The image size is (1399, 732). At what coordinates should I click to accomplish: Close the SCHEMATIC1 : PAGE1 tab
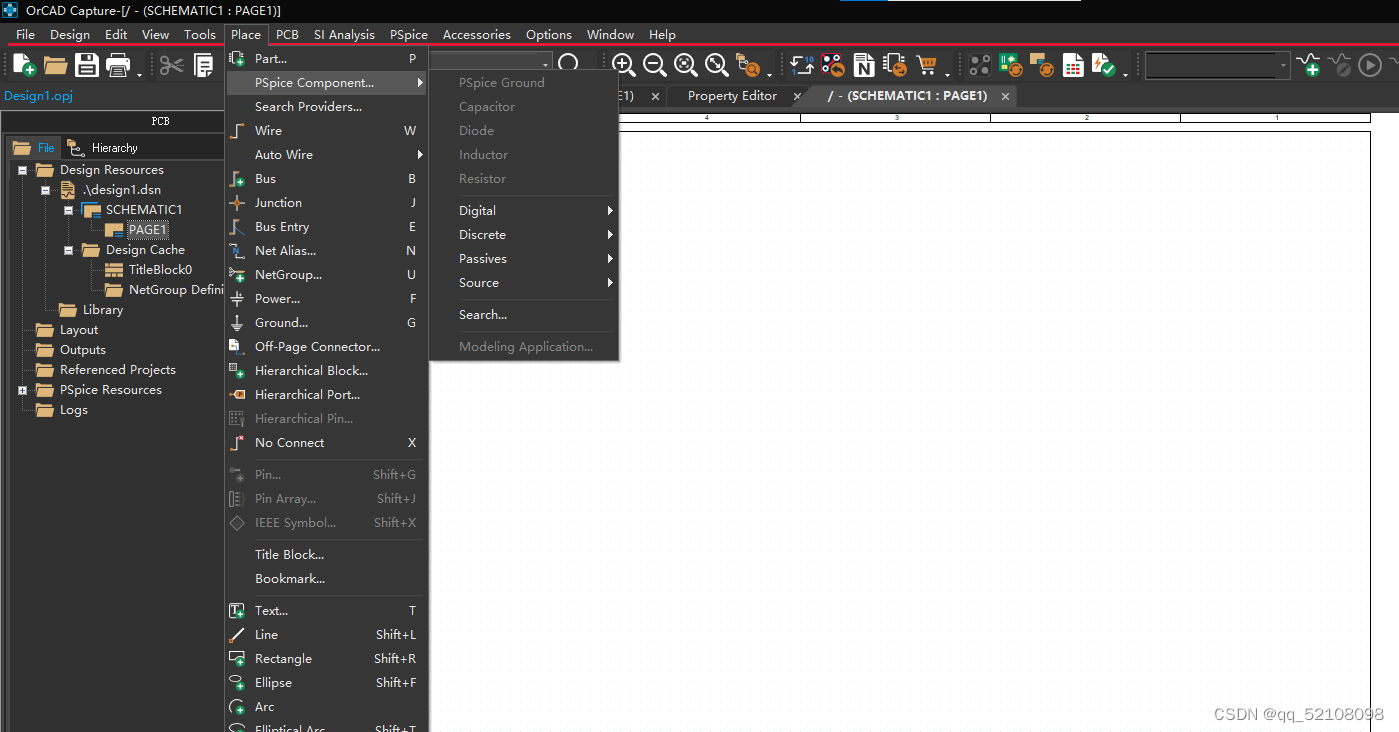coord(1005,96)
